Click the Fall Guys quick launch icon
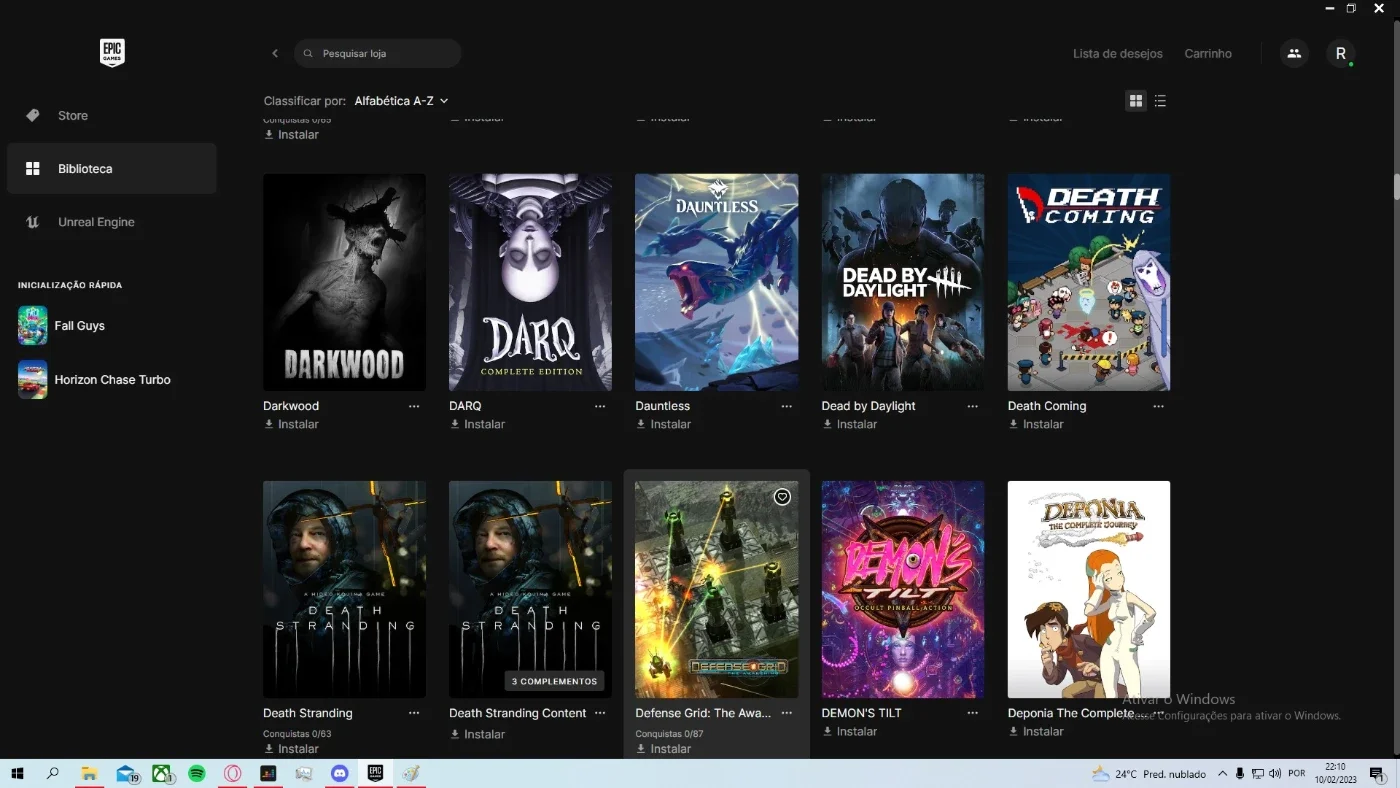Screen dimensions: 1400x788 click(x=33, y=326)
